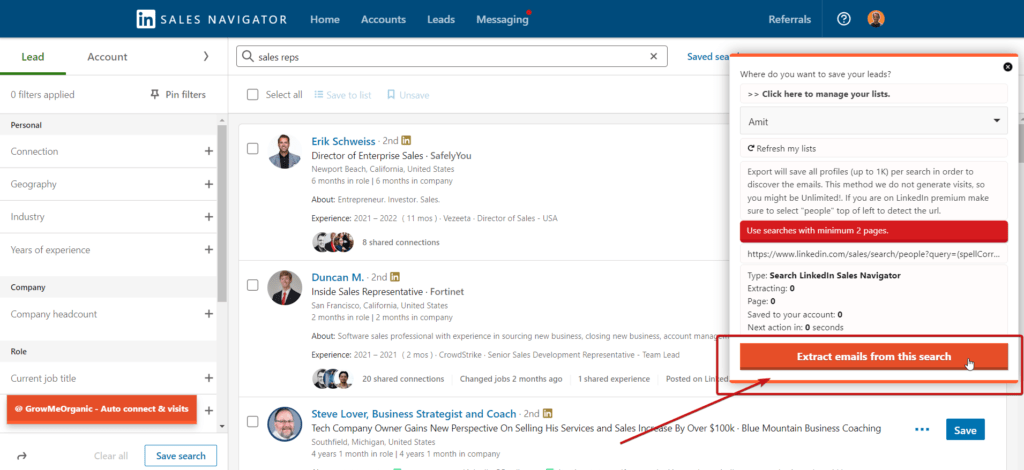Click here to manage your lists
1024x470 pixels.
point(874,93)
